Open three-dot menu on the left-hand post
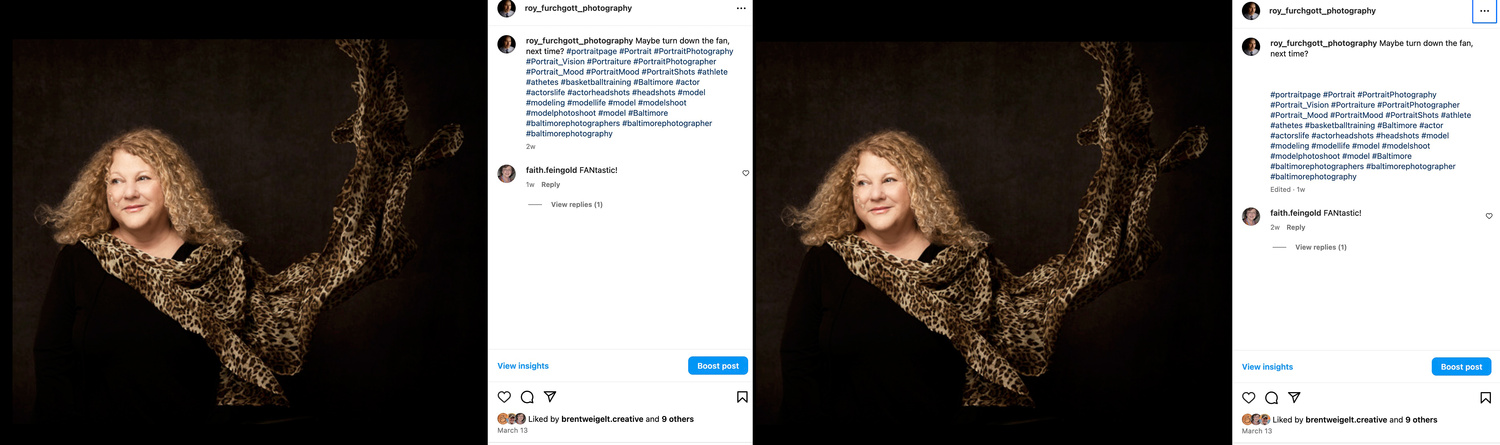 pyautogui.click(x=741, y=8)
